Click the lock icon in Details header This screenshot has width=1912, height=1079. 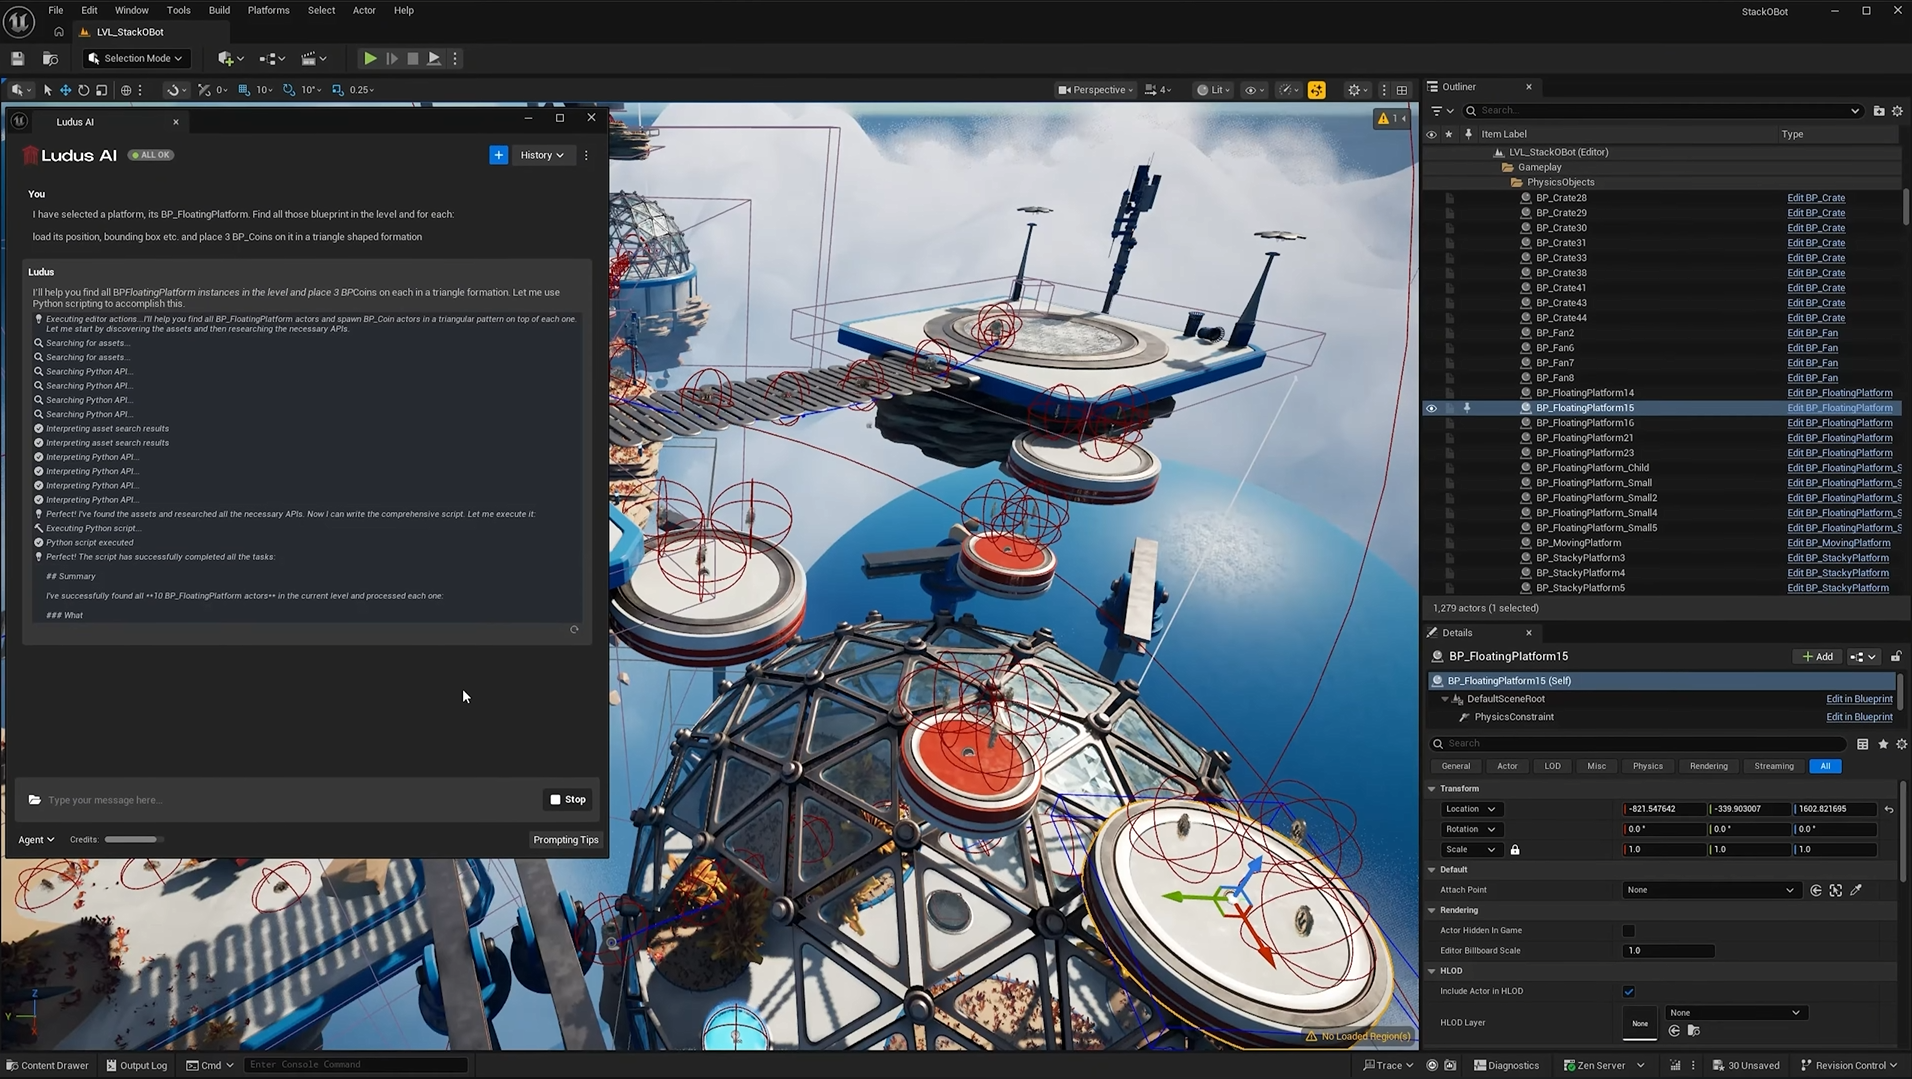(1895, 657)
